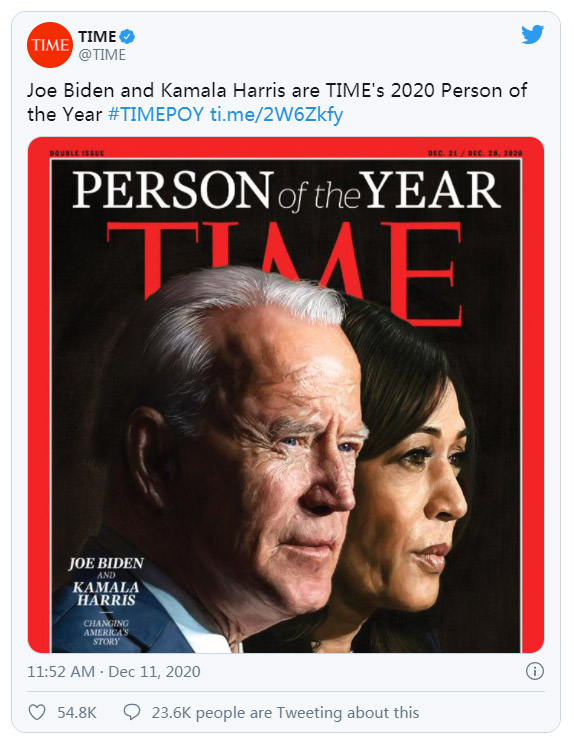
Task: Follow the ti.me/2W6Zkfy link
Action: pyautogui.click(x=277, y=115)
